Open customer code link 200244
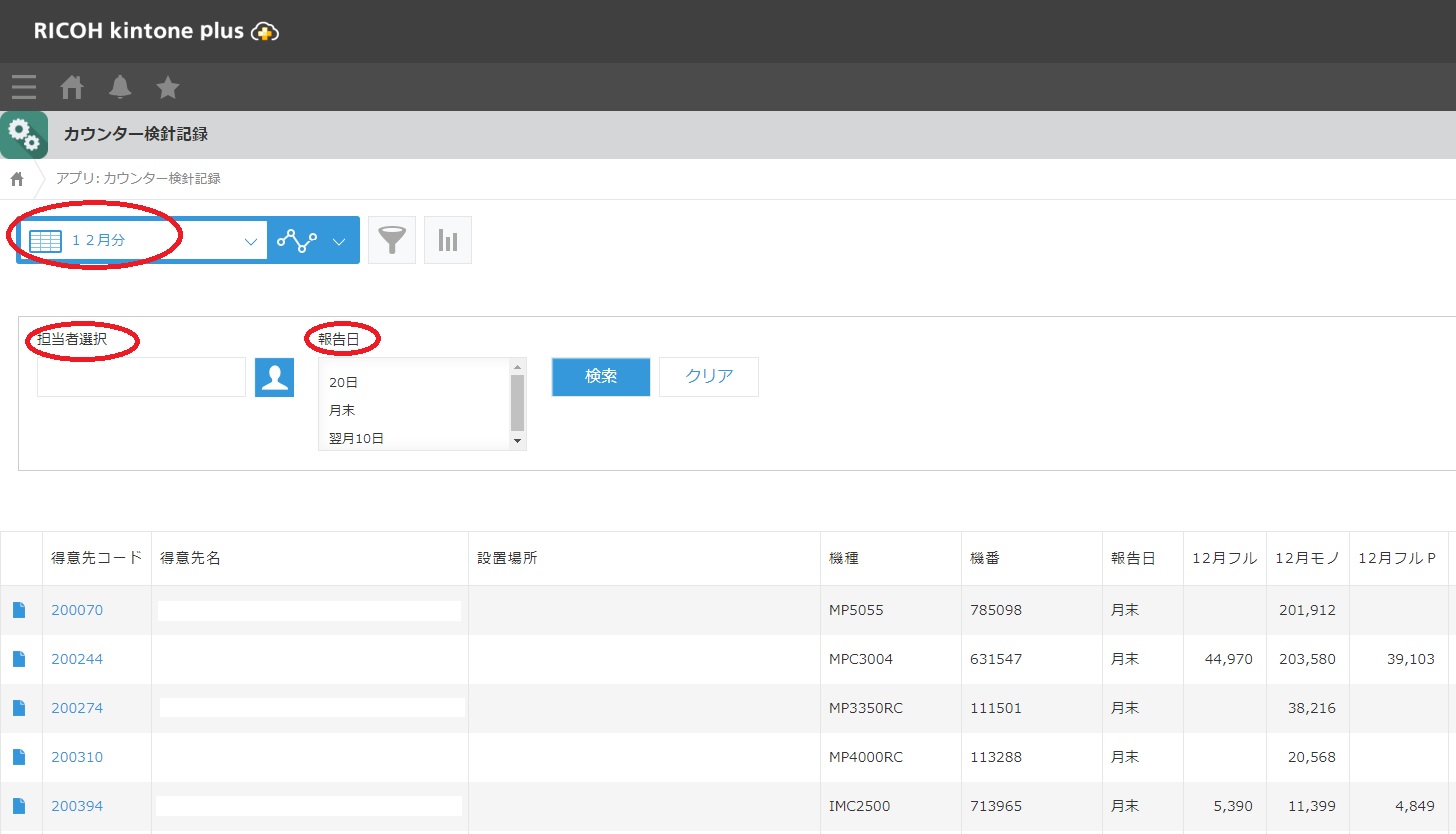Viewport: 1456px width, 834px height. (77, 659)
